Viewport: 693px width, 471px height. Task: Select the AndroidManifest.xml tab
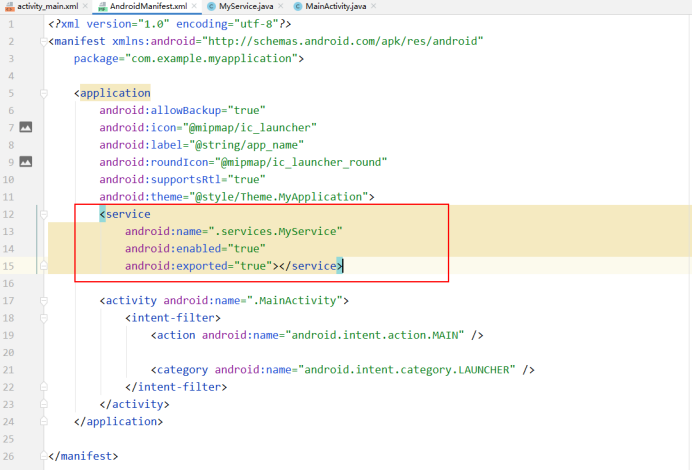(148, 6)
